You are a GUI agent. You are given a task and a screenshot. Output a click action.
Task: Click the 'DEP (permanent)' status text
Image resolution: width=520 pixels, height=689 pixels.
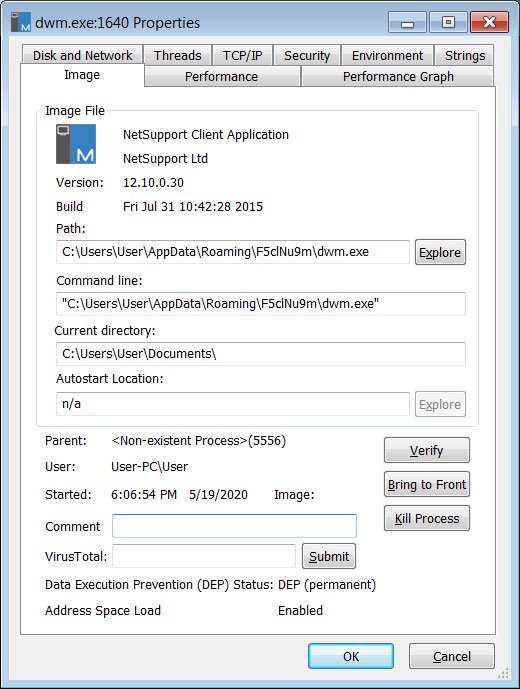click(x=327, y=585)
